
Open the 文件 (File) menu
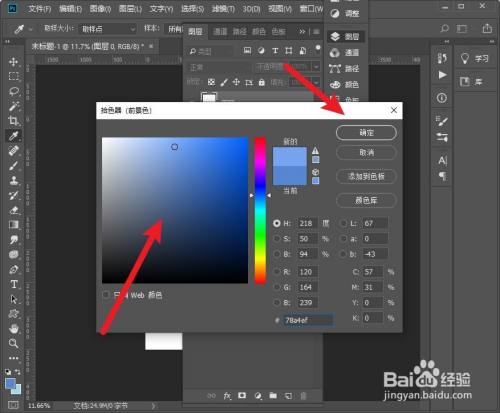pos(39,9)
